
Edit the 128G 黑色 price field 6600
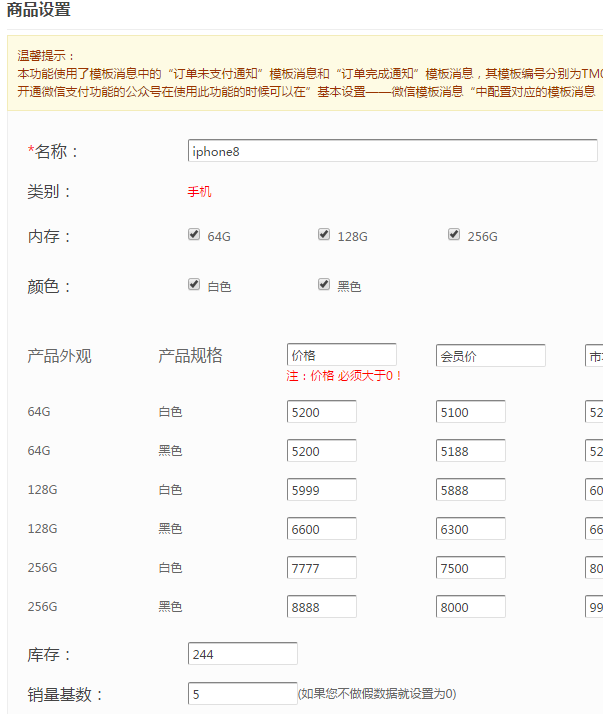(x=321, y=529)
